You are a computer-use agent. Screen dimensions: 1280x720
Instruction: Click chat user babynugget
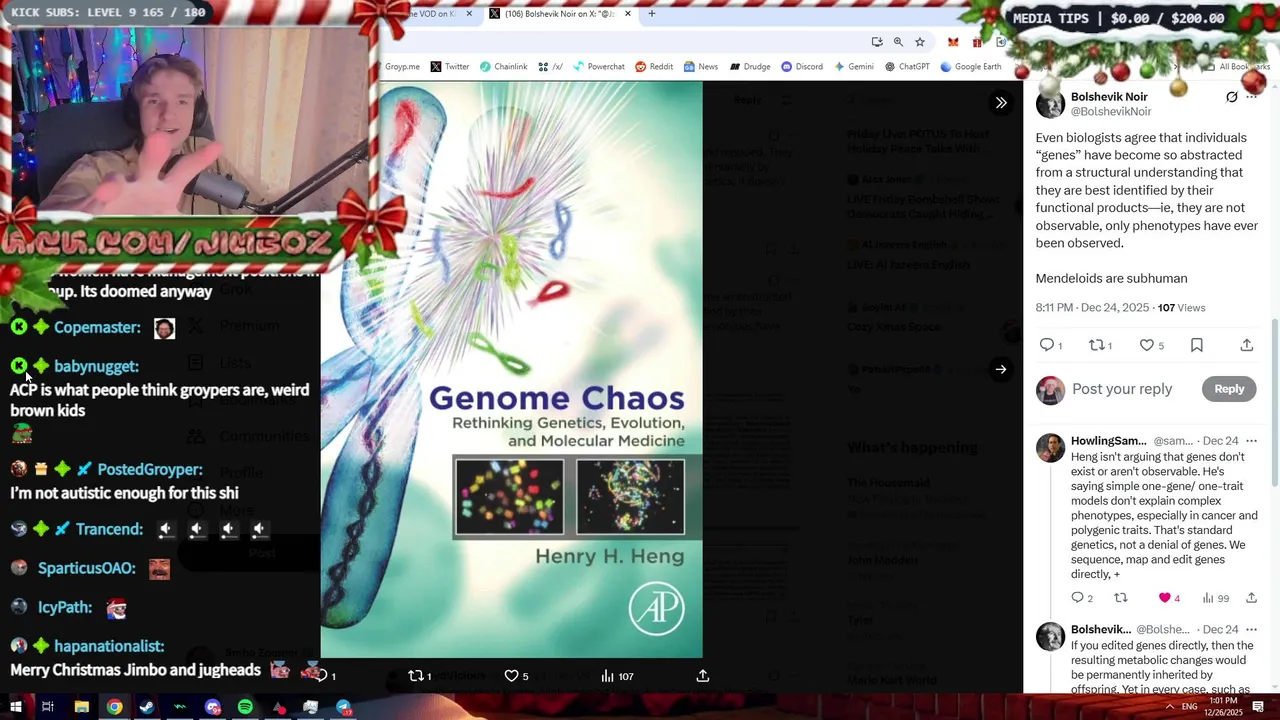click(96, 366)
